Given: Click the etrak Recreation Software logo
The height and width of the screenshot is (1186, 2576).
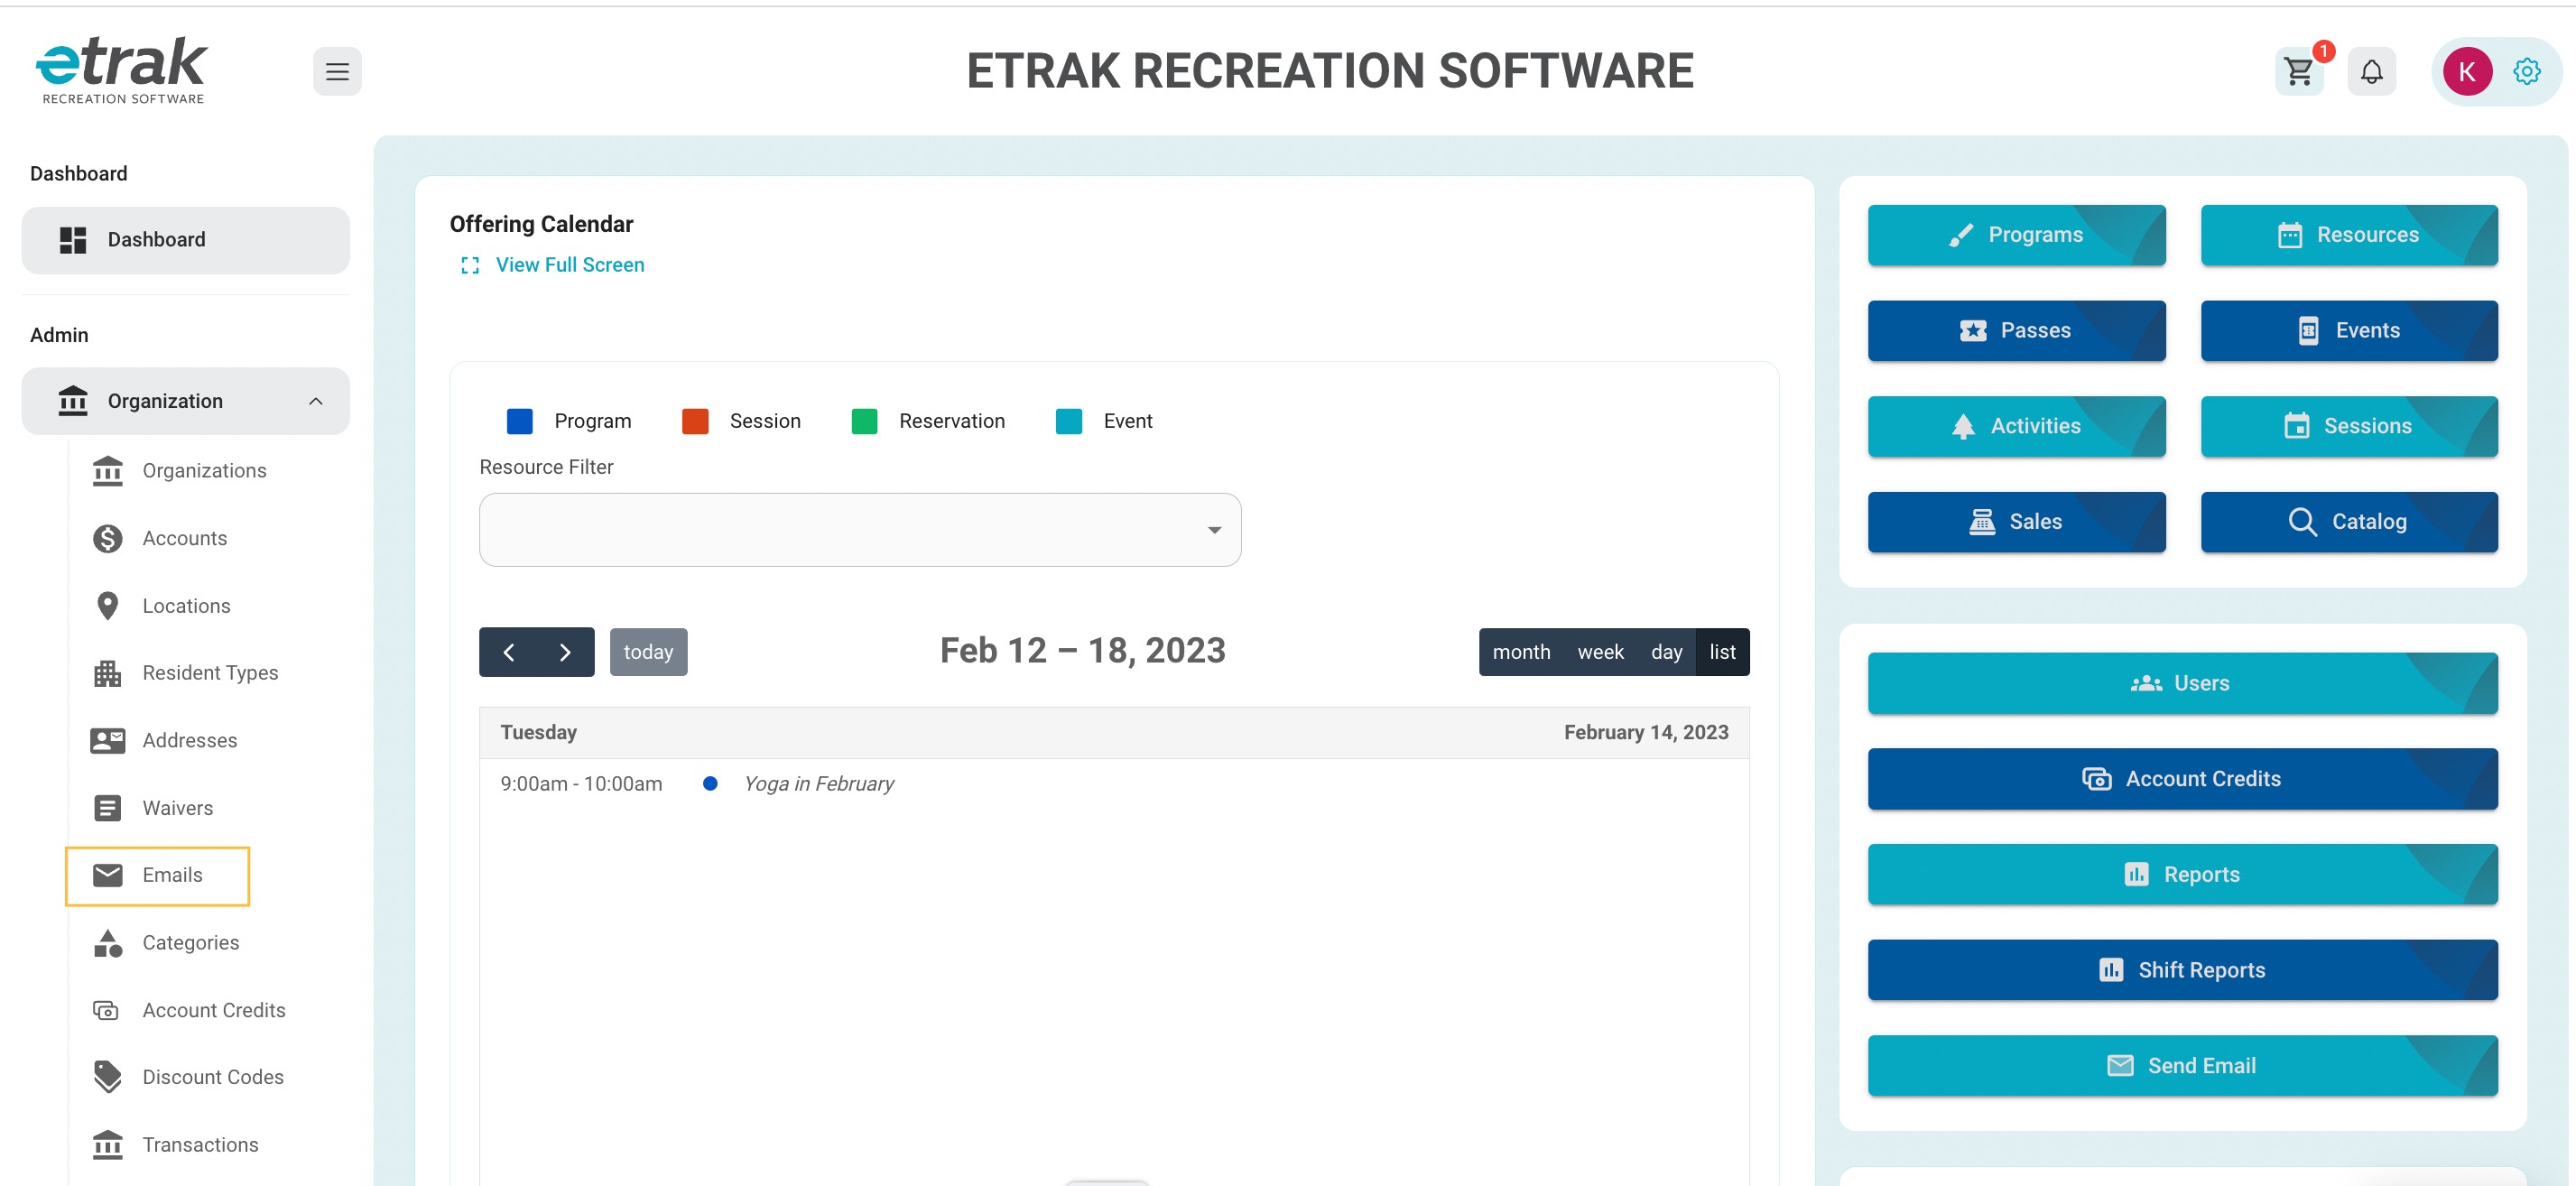Looking at the screenshot, I should point(122,70).
